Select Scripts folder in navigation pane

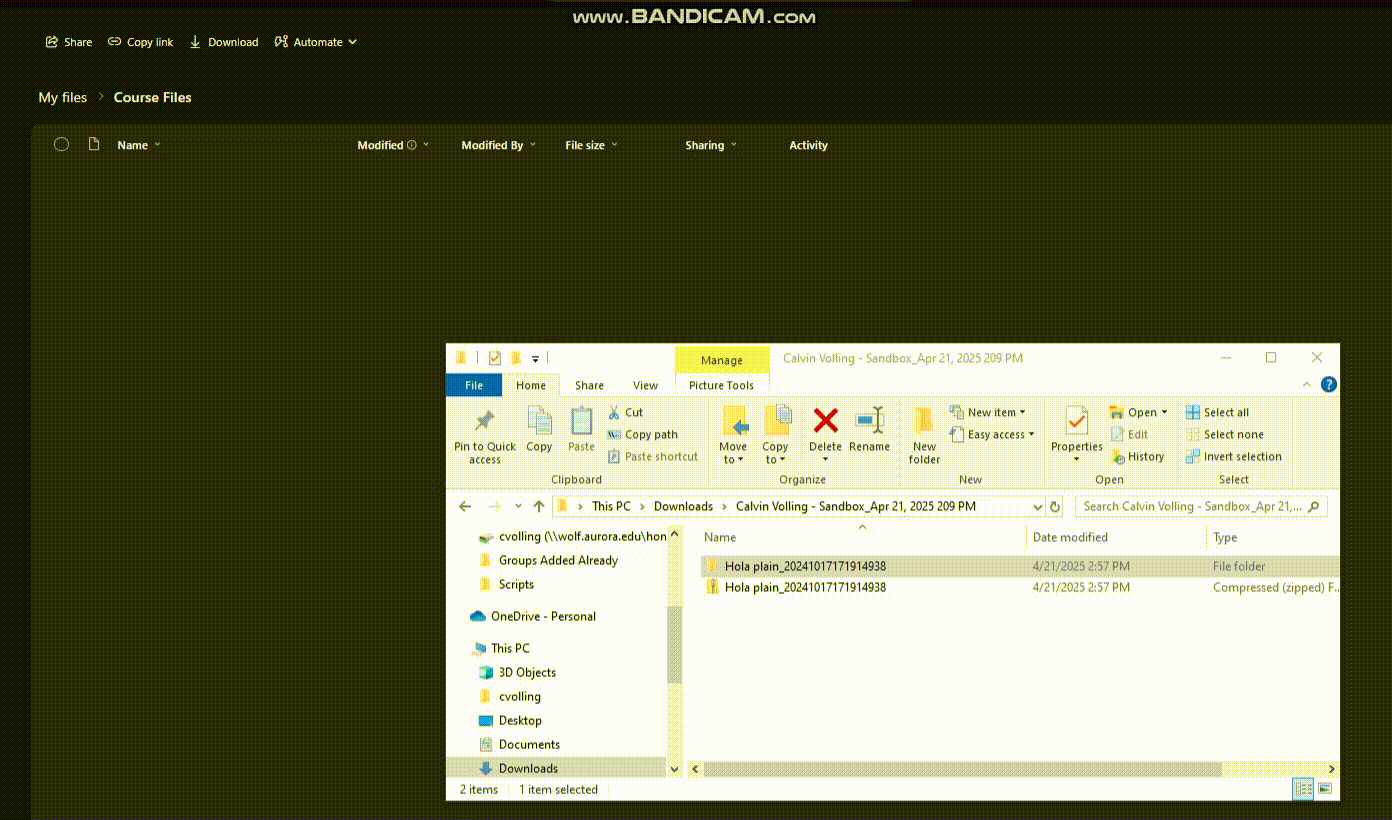516,584
